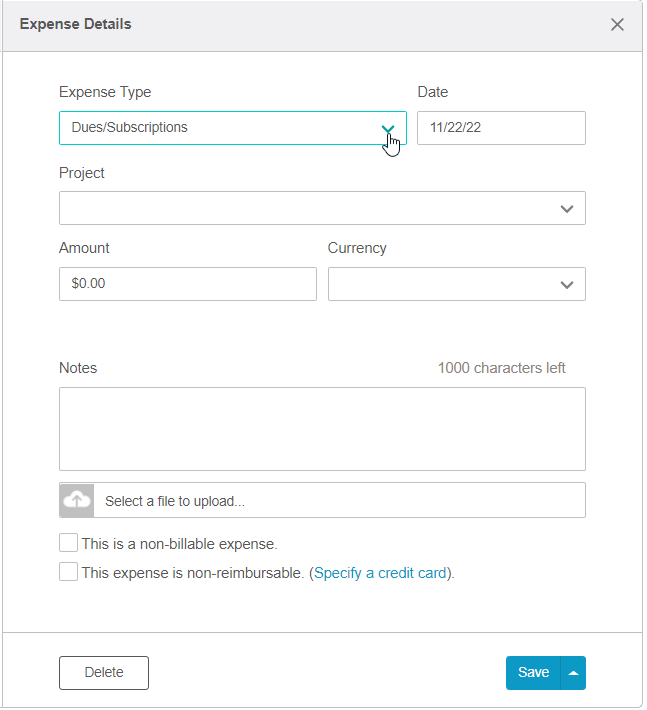The width and height of the screenshot is (647, 710).
Task: Open the Project dropdown arrow
Action: click(567, 209)
